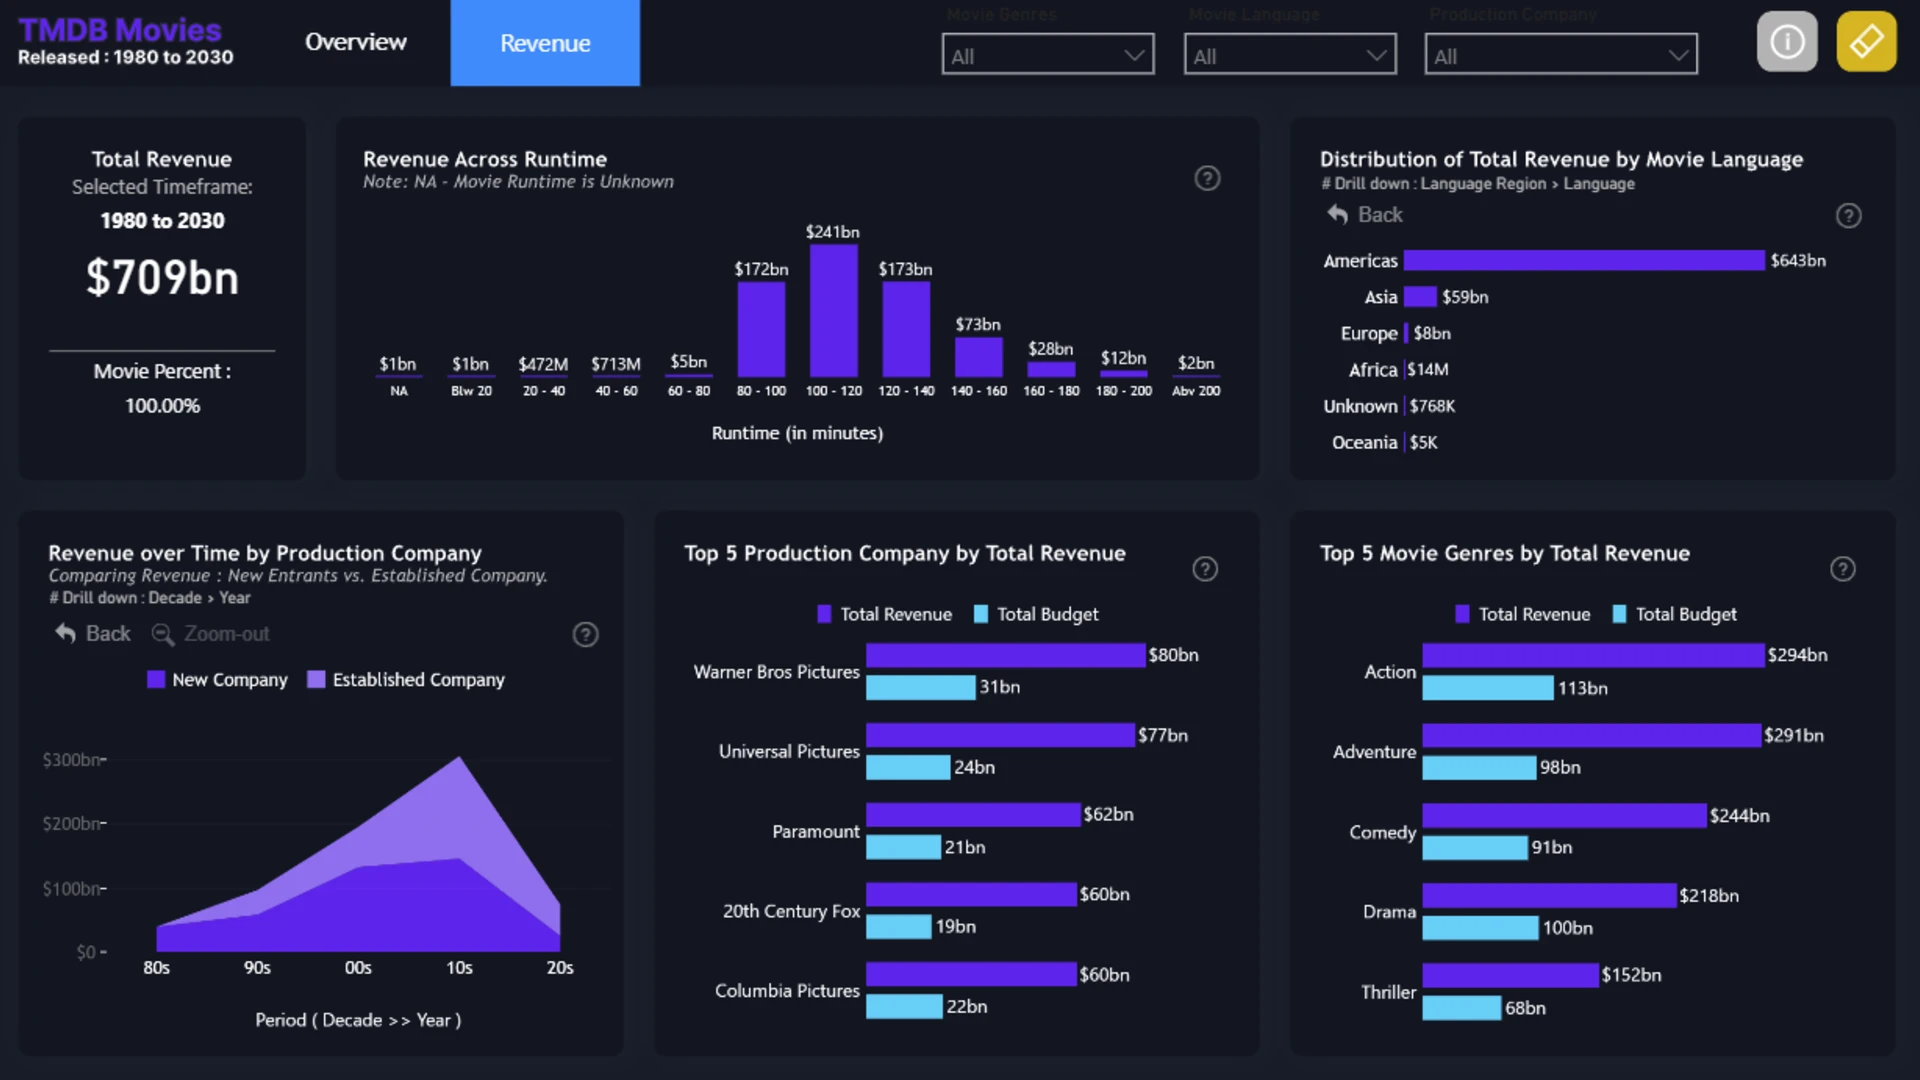Click the Americas revenue bar
Viewport: 1920px width, 1080px height.
pyautogui.click(x=1584, y=261)
